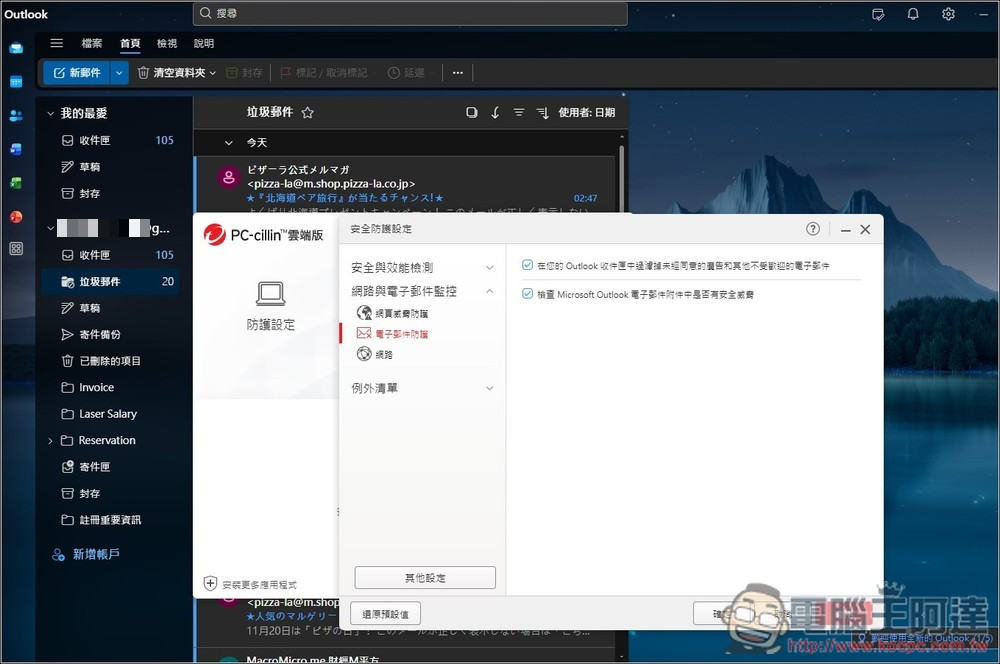
Task: Click the 其他設定 button
Action: click(424, 577)
